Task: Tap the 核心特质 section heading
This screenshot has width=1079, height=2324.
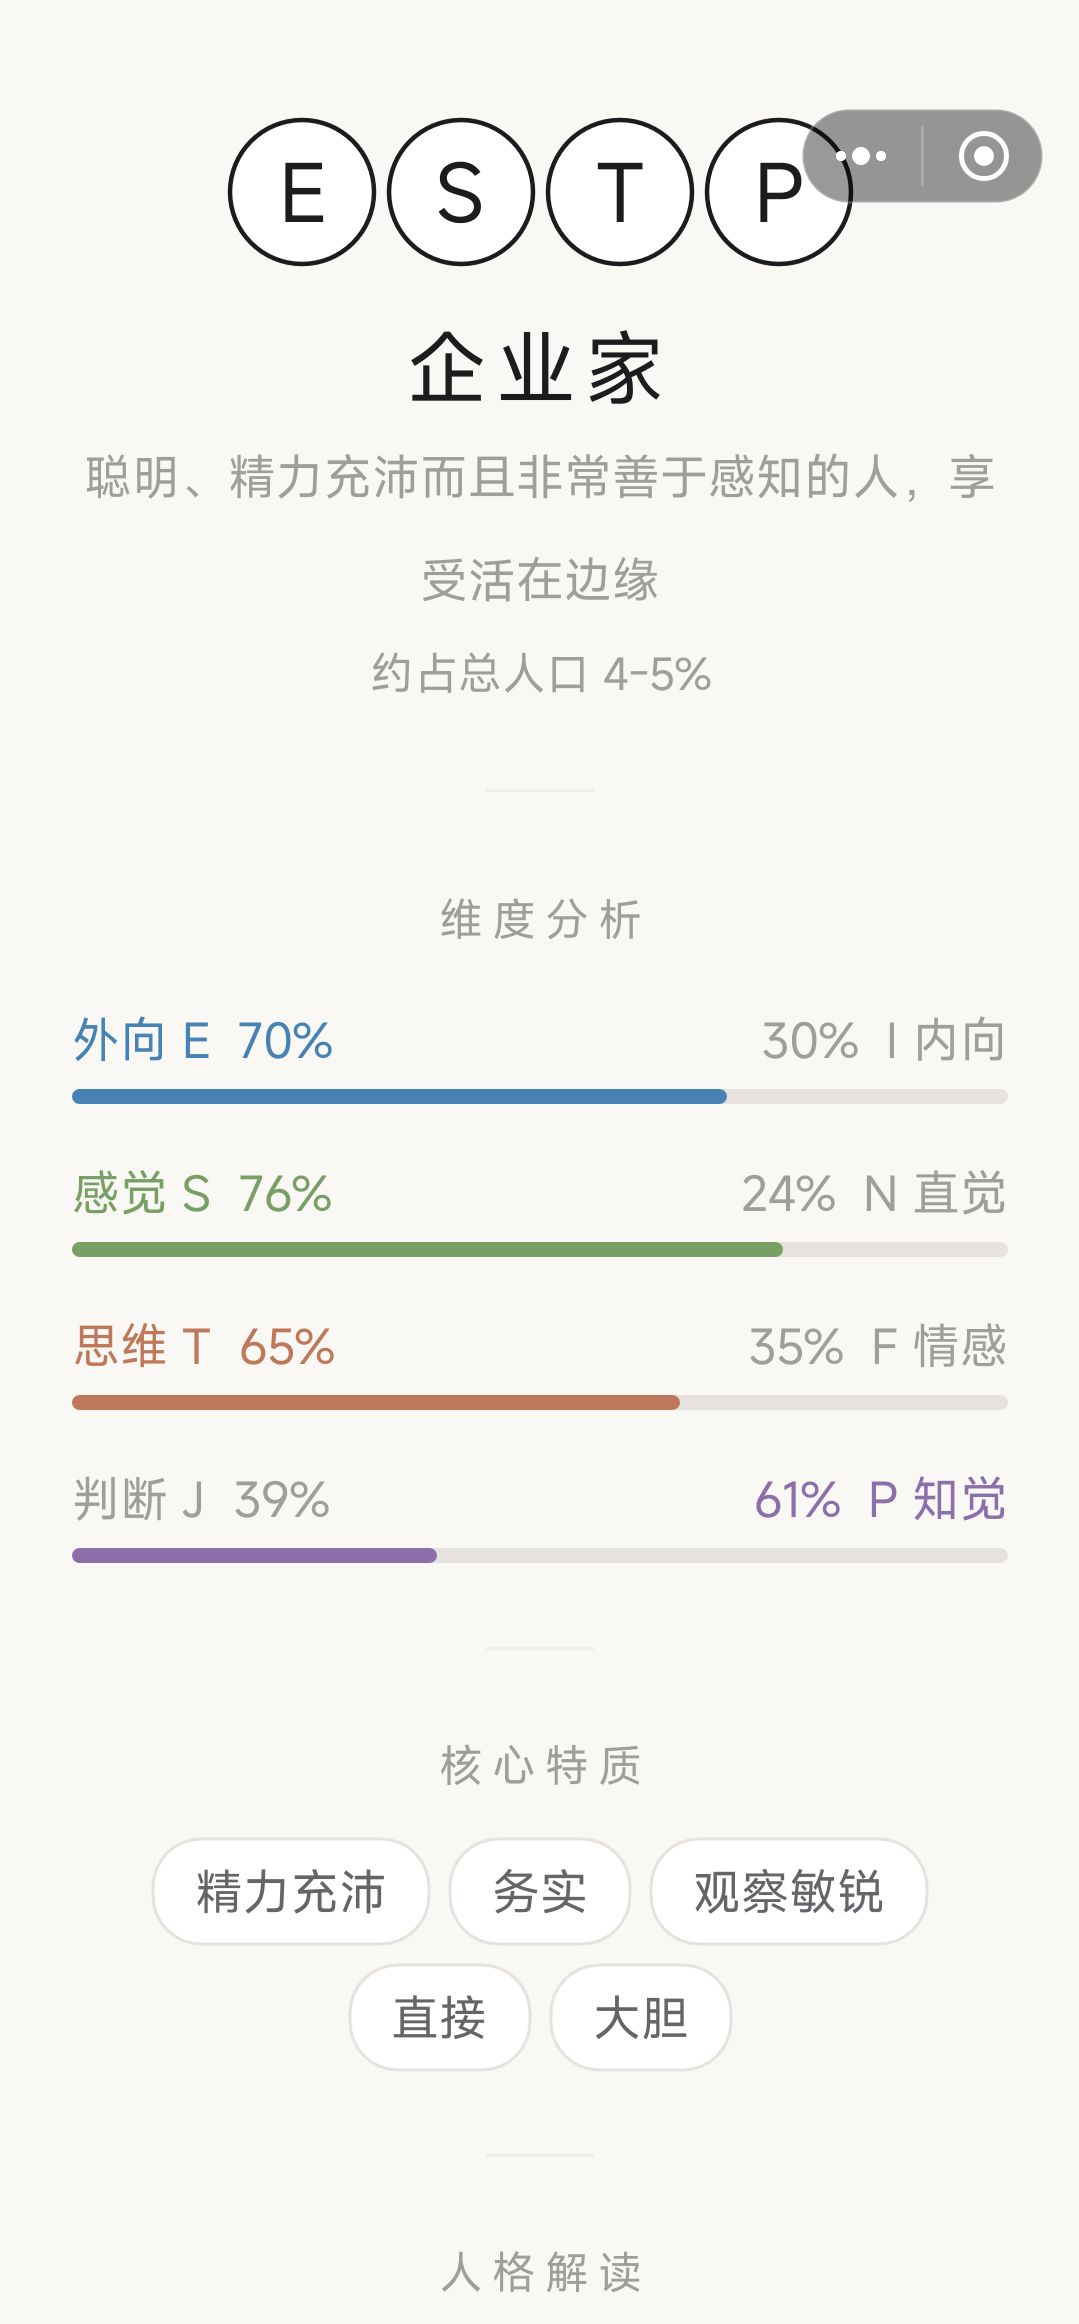Action: 540,1765
